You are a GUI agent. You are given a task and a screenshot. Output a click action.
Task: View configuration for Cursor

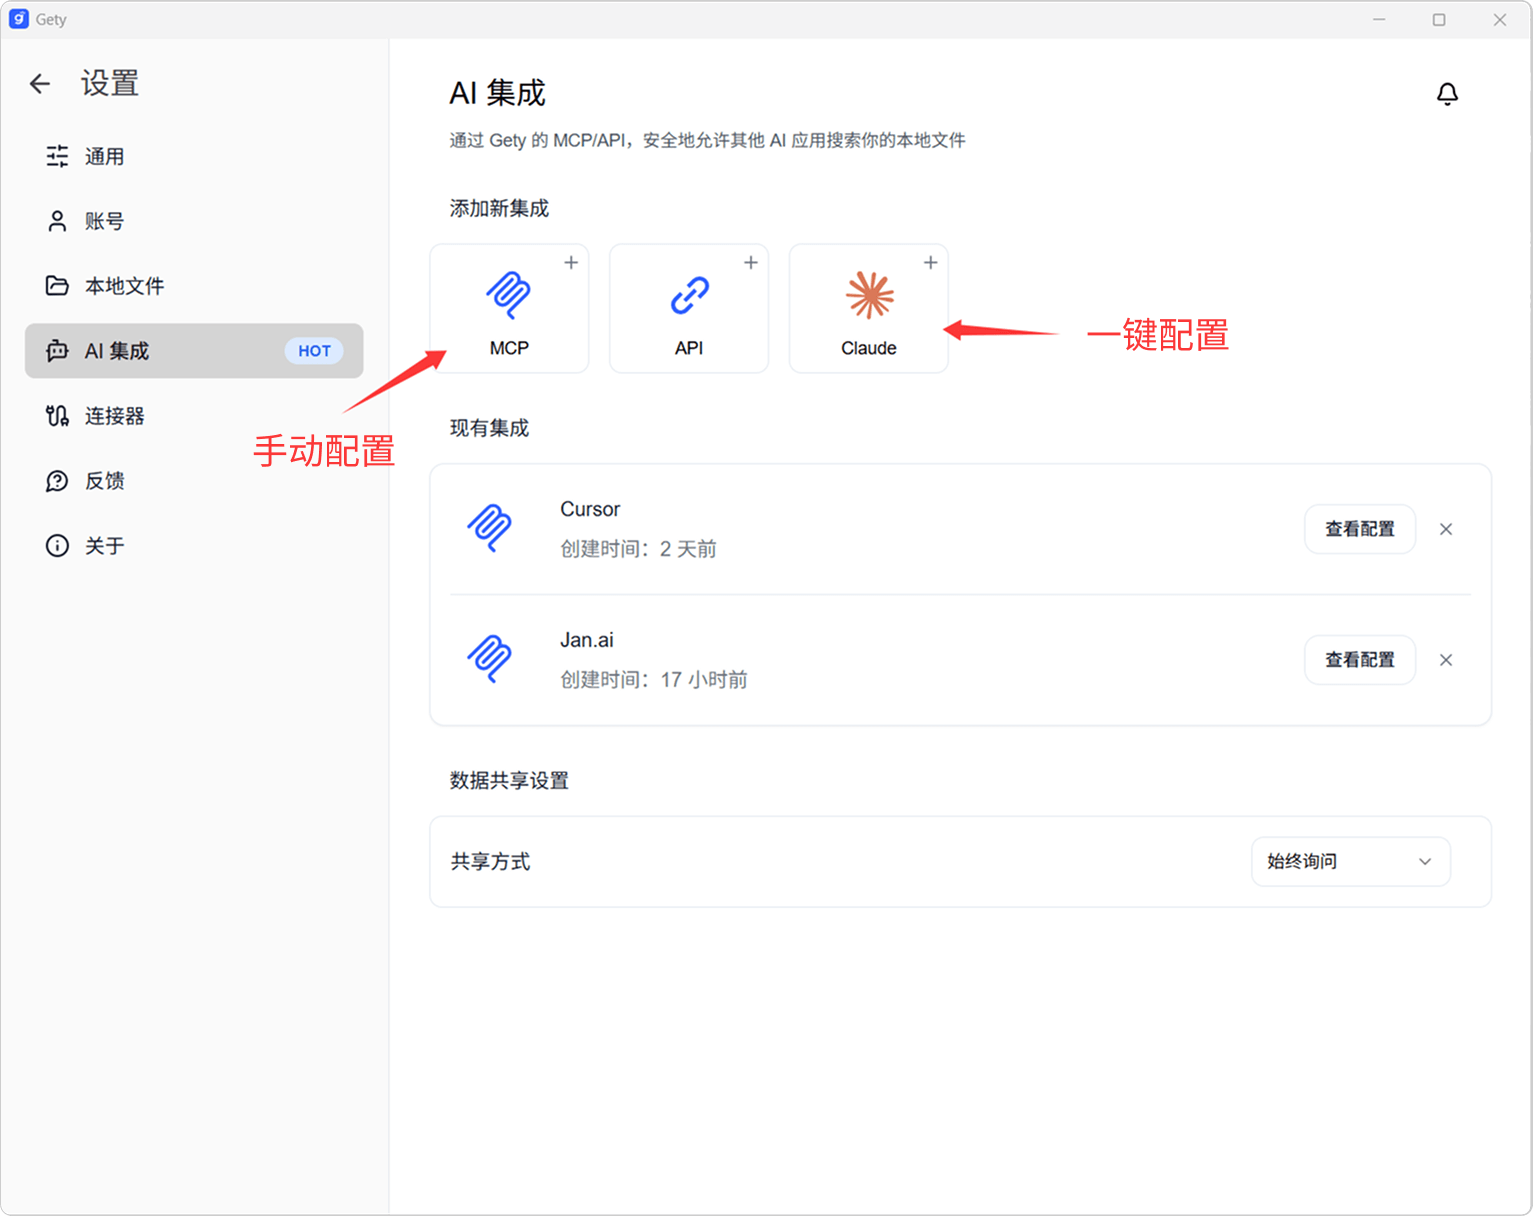[x=1359, y=530]
